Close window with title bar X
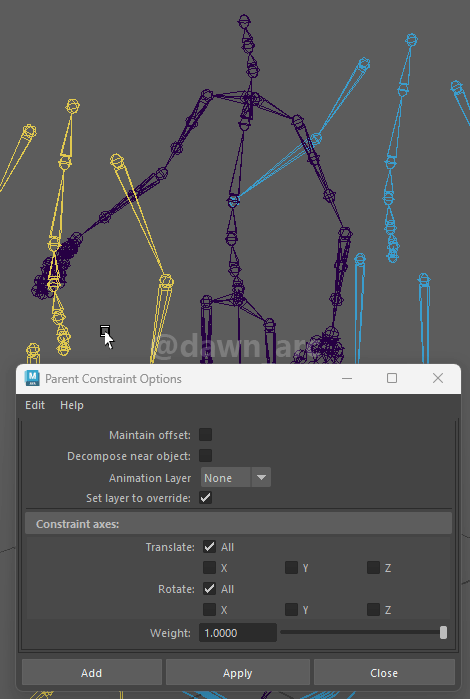Screen dimensions: 470x699 [438, 378]
